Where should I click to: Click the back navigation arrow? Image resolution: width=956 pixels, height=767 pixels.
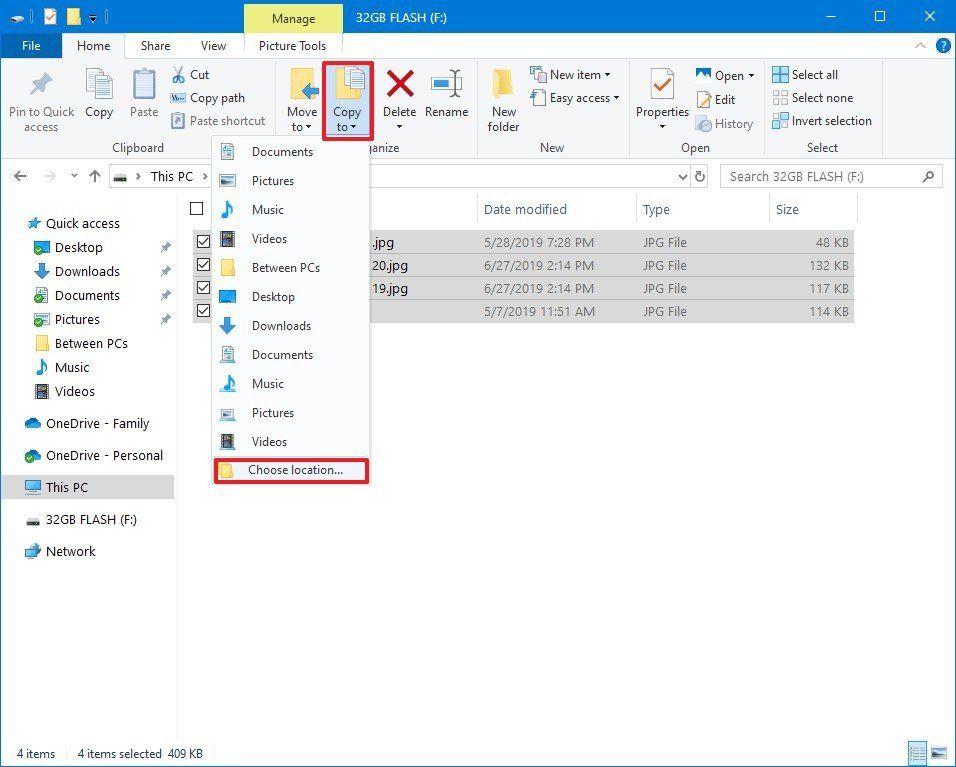click(x=20, y=175)
